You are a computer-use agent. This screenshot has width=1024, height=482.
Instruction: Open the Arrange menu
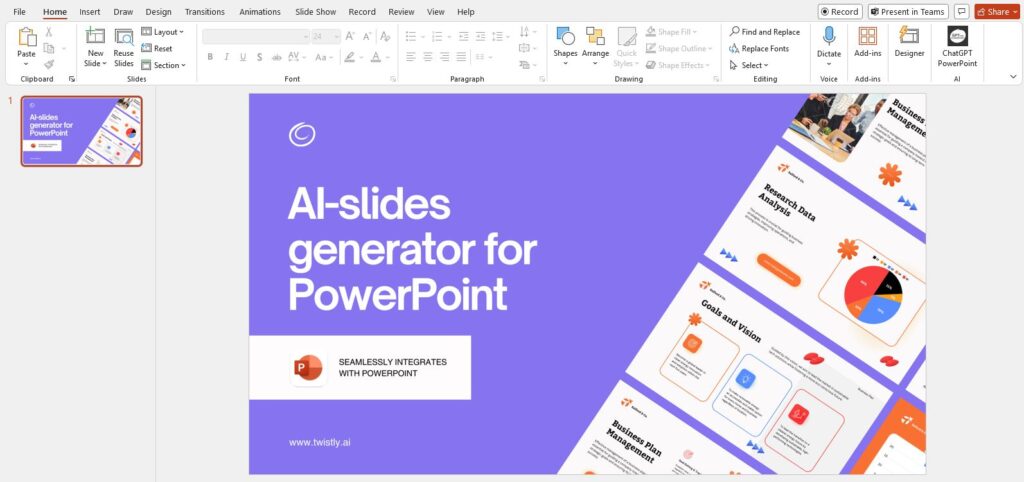[595, 46]
